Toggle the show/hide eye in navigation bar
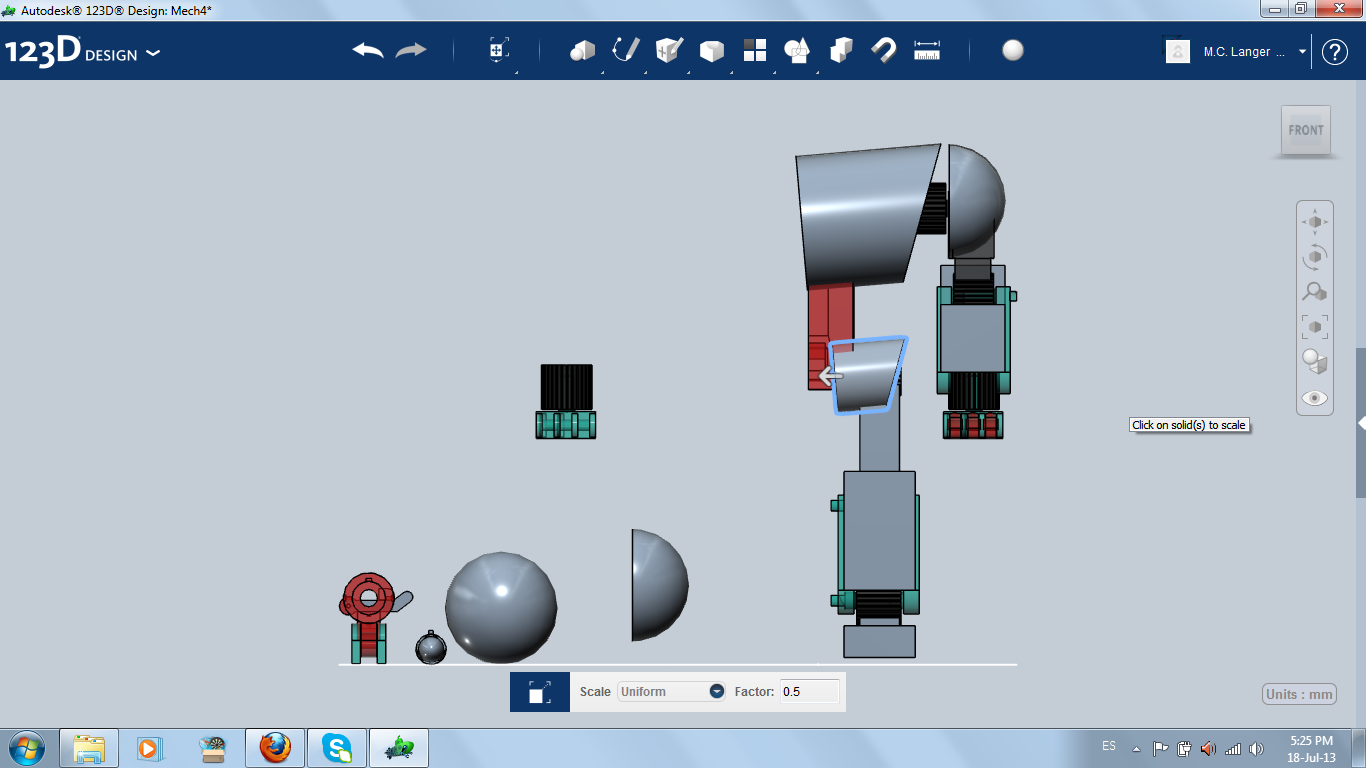The width and height of the screenshot is (1366, 768). point(1315,398)
